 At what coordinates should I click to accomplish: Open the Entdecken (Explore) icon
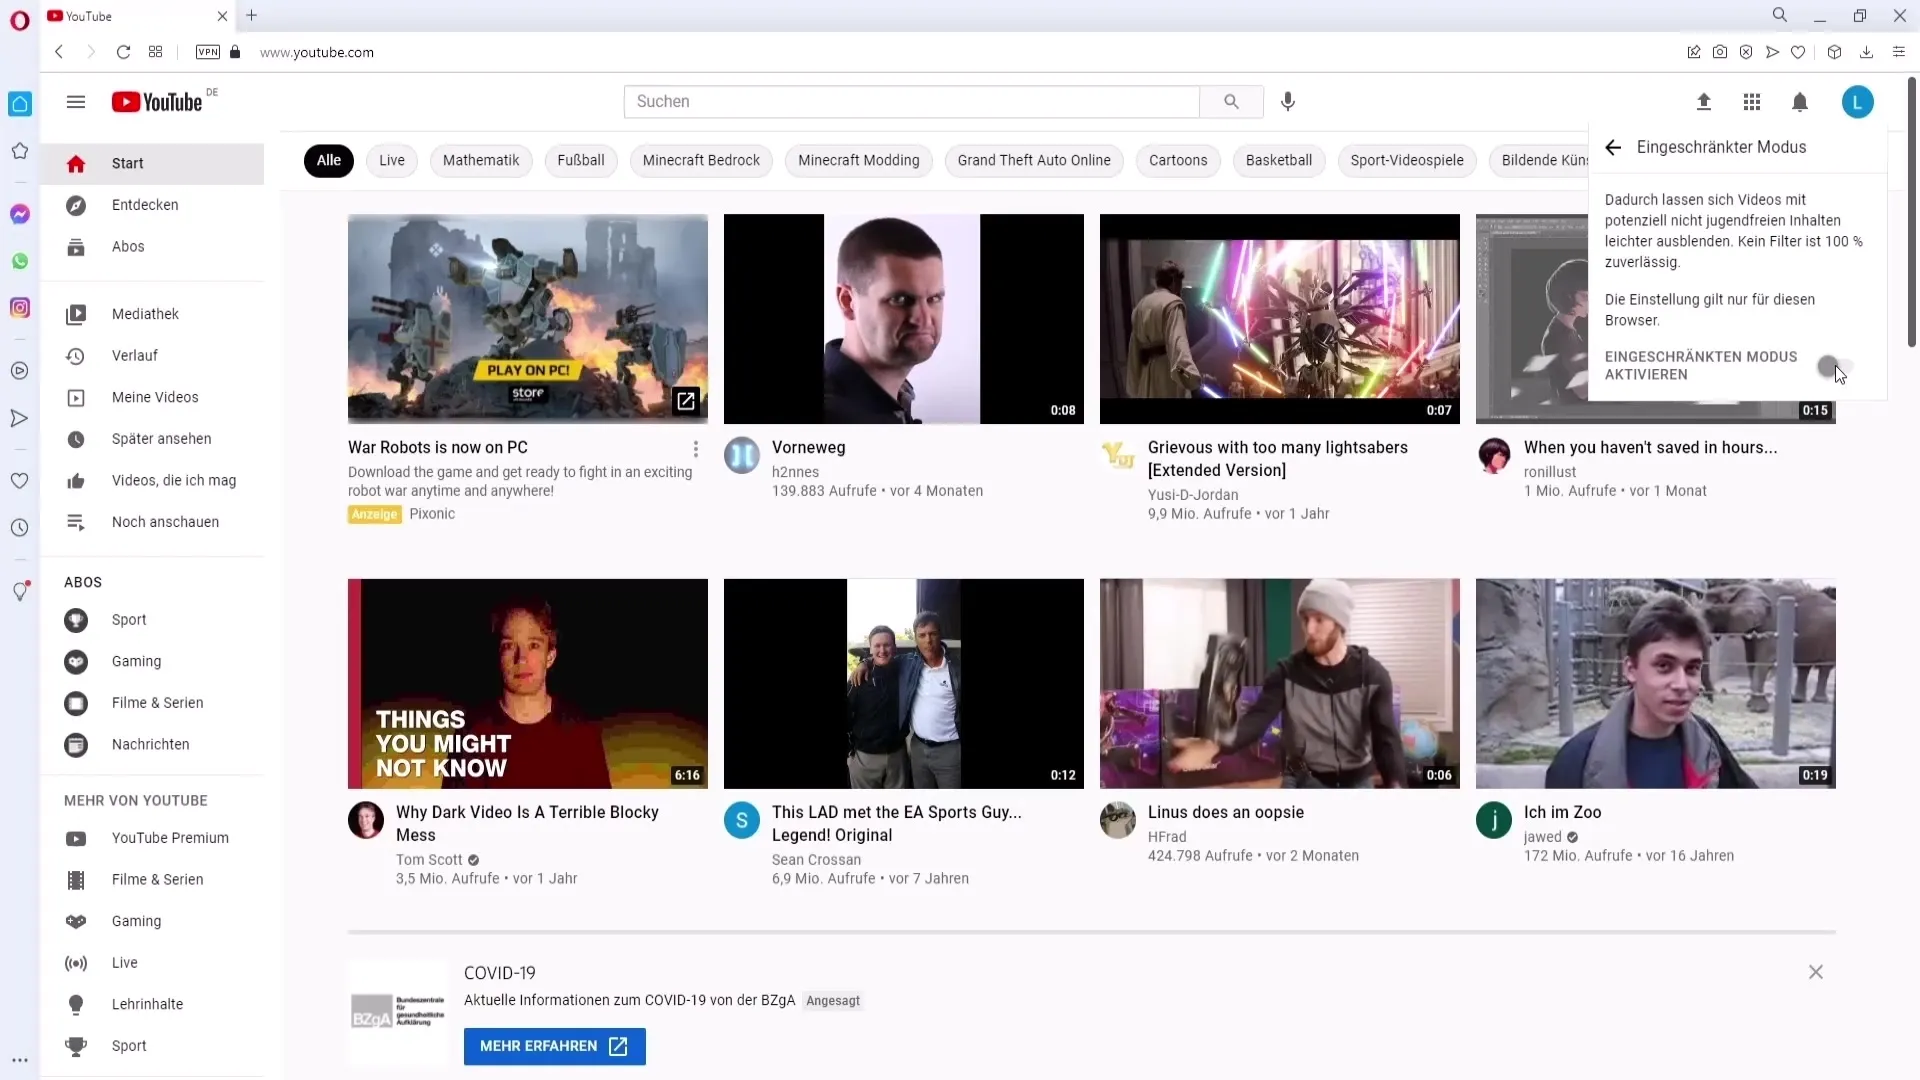coord(75,204)
